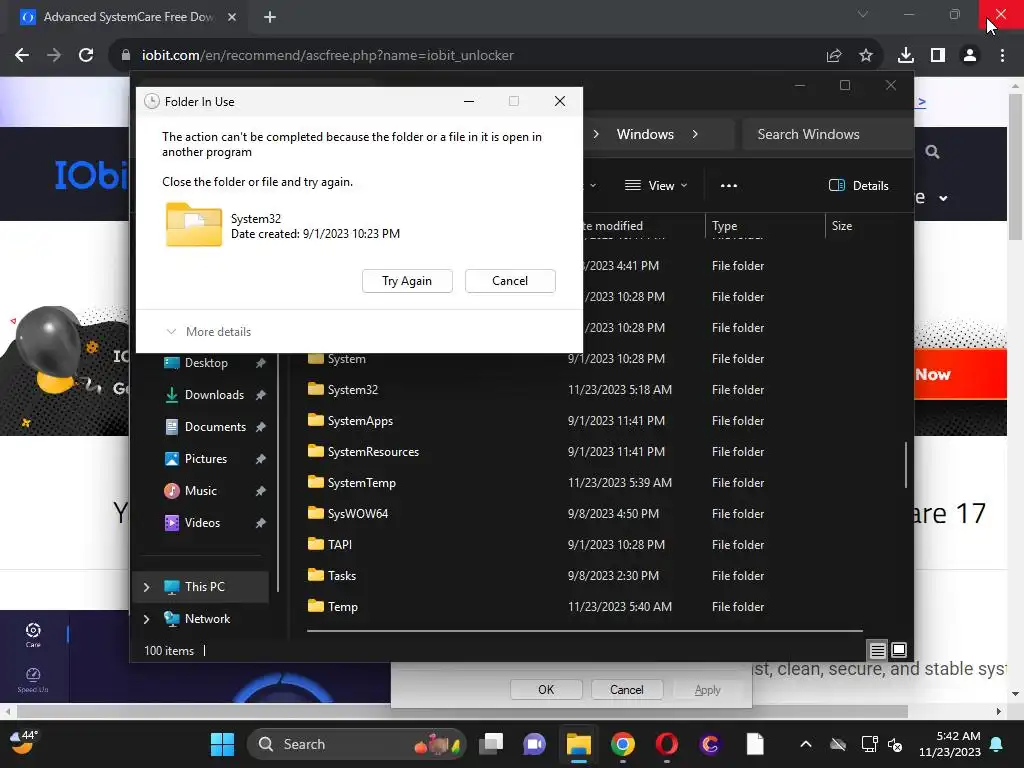Open a new Chrome tab
The width and height of the screenshot is (1024, 768).
pyautogui.click(x=270, y=17)
